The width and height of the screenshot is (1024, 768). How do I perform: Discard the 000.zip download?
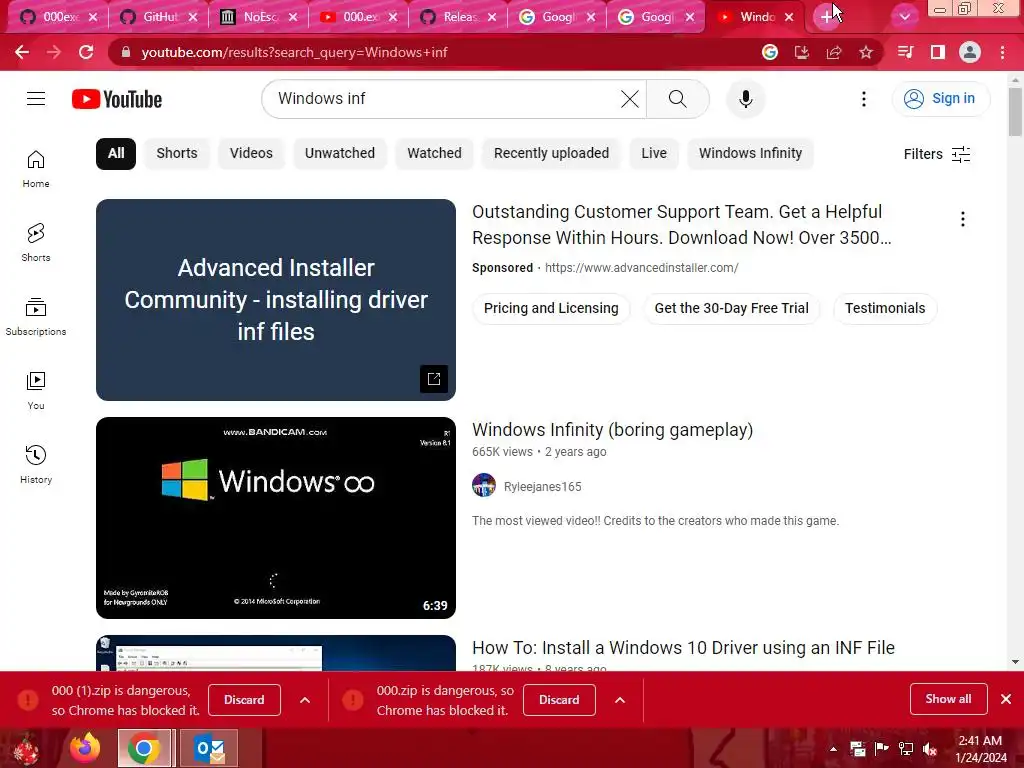[x=559, y=700]
